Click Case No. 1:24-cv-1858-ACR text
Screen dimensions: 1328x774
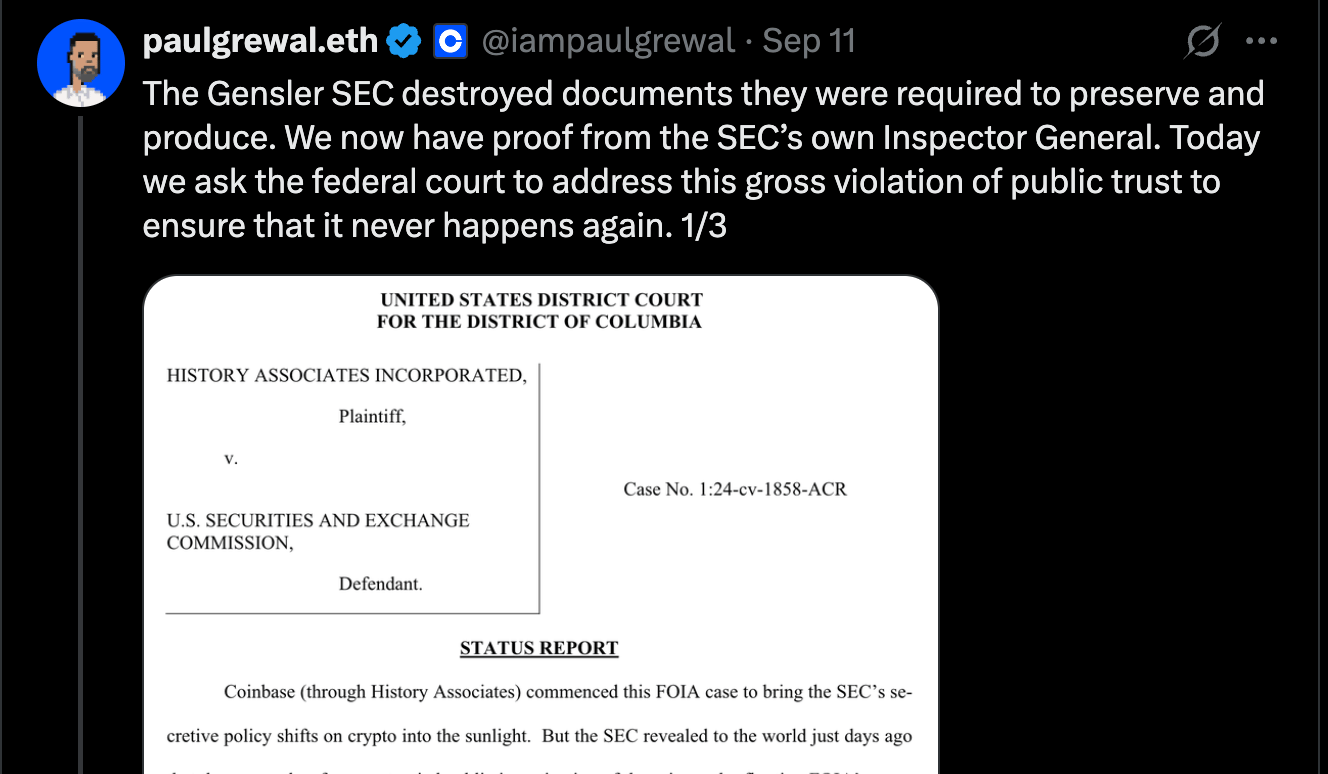(x=735, y=489)
